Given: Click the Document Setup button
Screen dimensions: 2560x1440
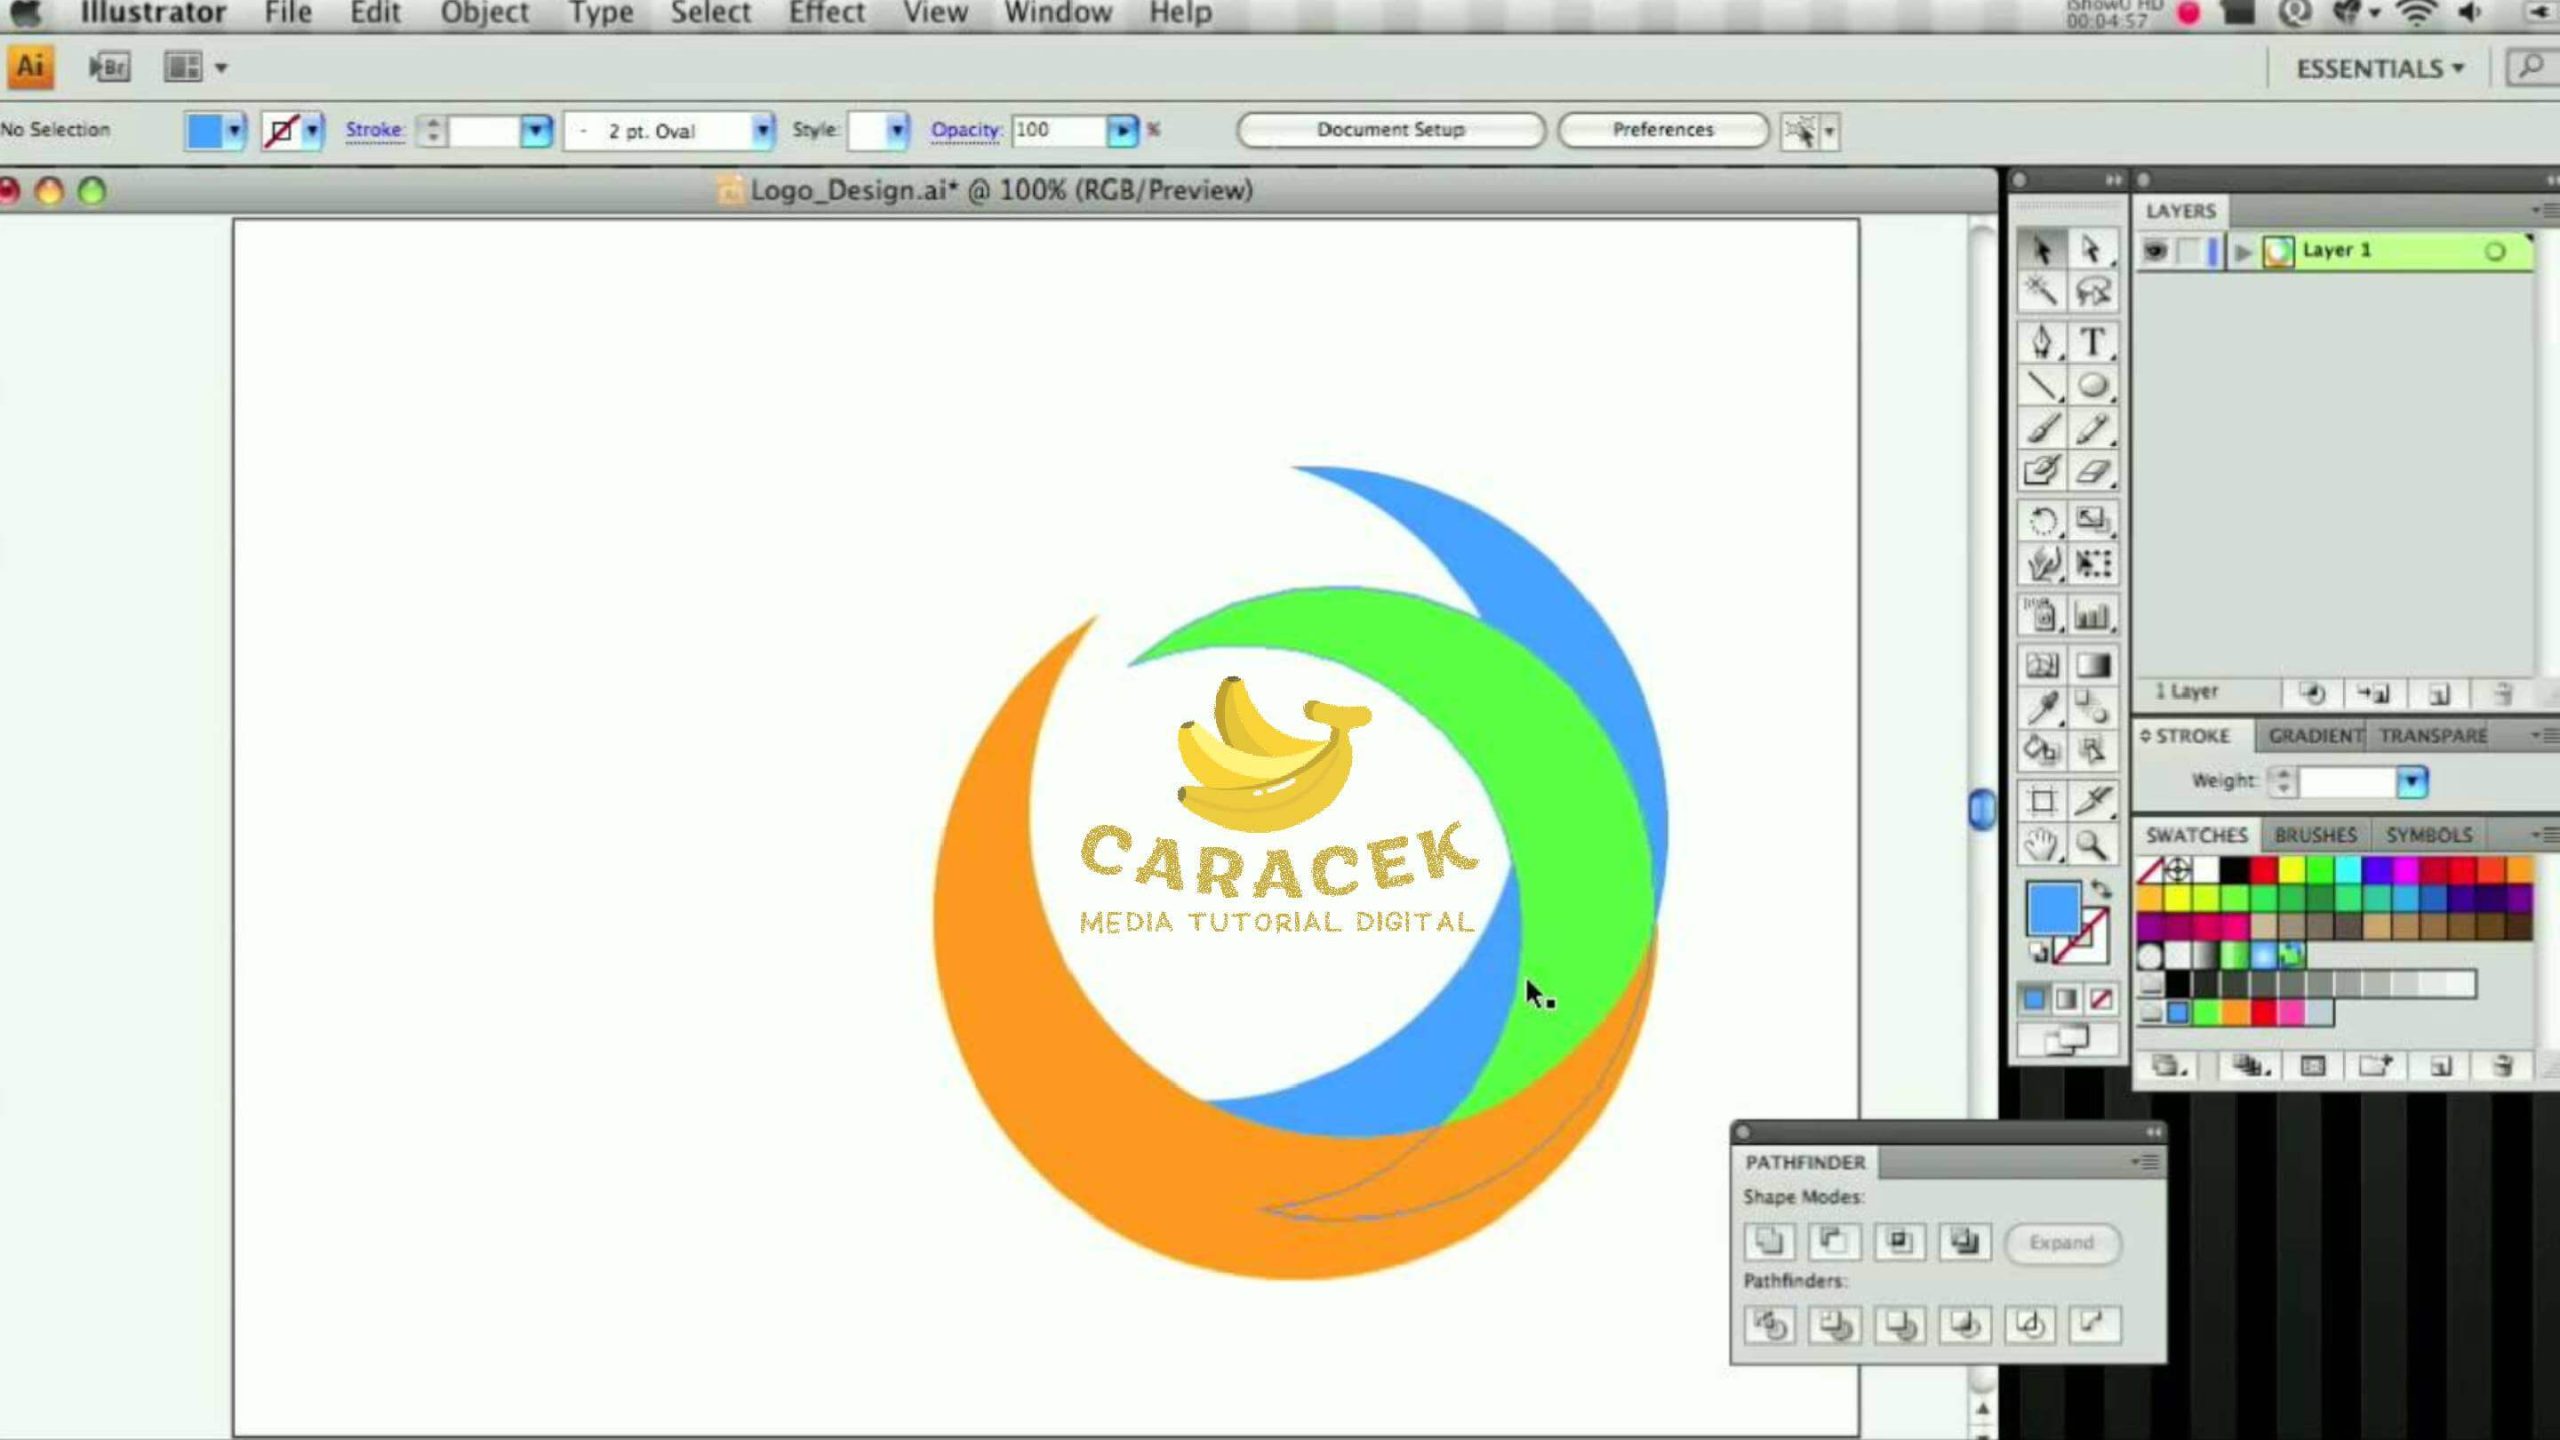Looking at the screenshot, I should tap(1390, 130).
